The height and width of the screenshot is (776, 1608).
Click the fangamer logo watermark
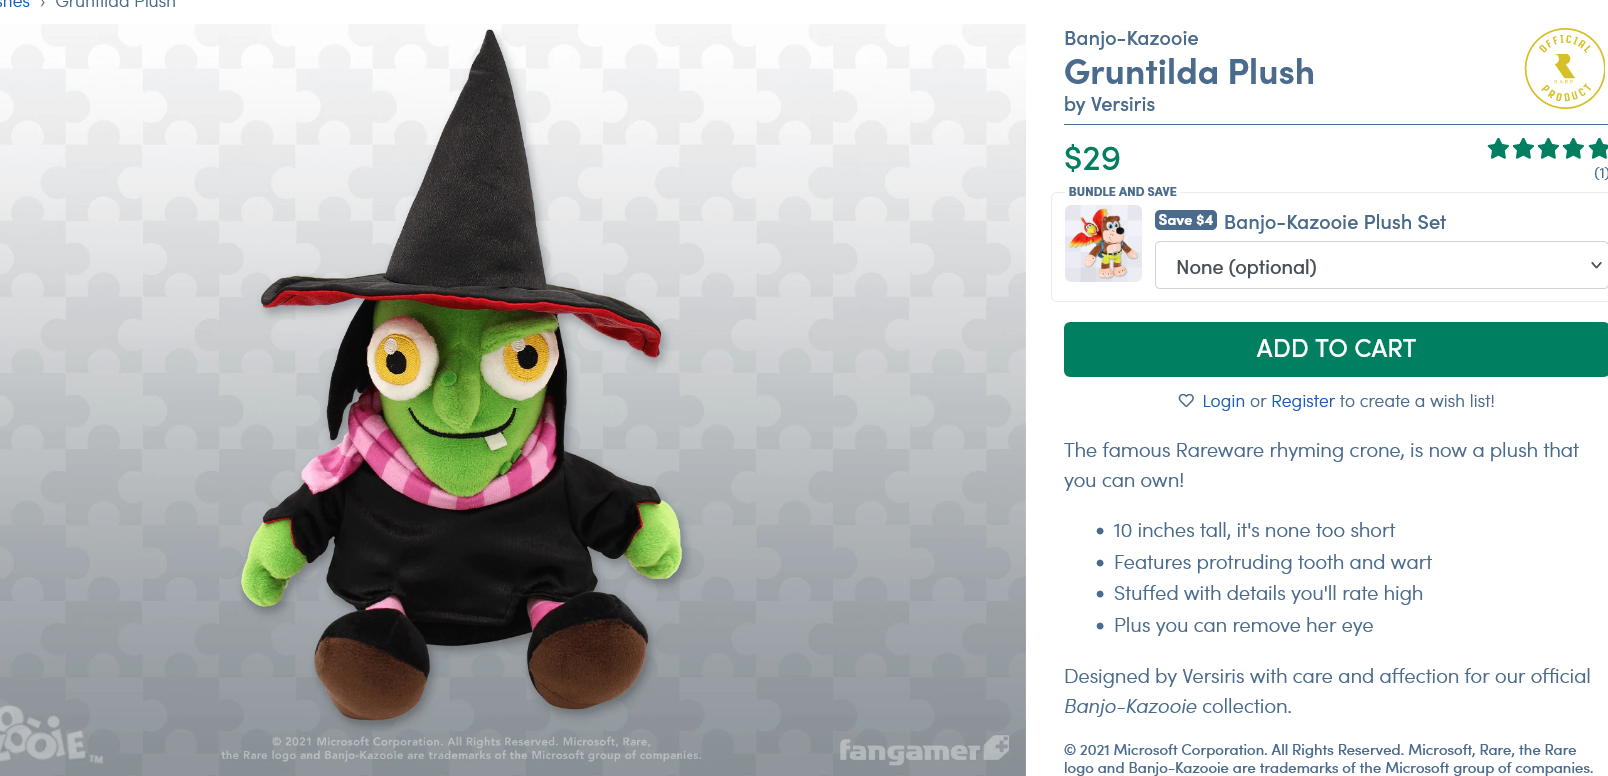924,749
